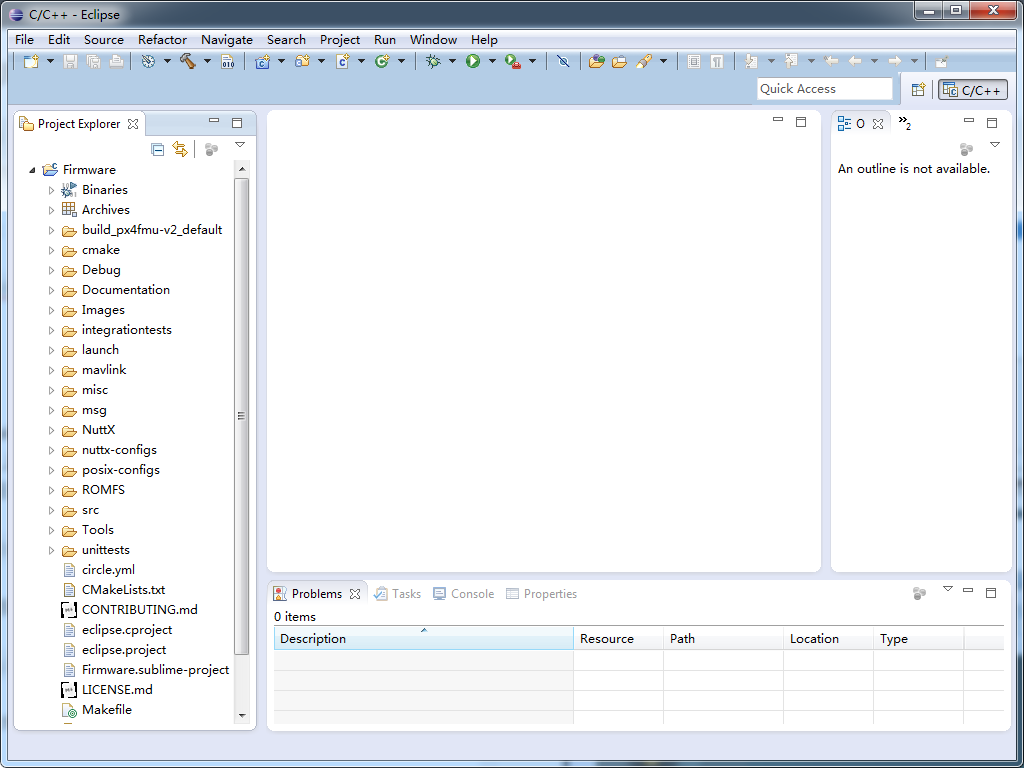Click the New Source File icon
The height and width of the screenshot is (768, 1024).
click(343, 61)
